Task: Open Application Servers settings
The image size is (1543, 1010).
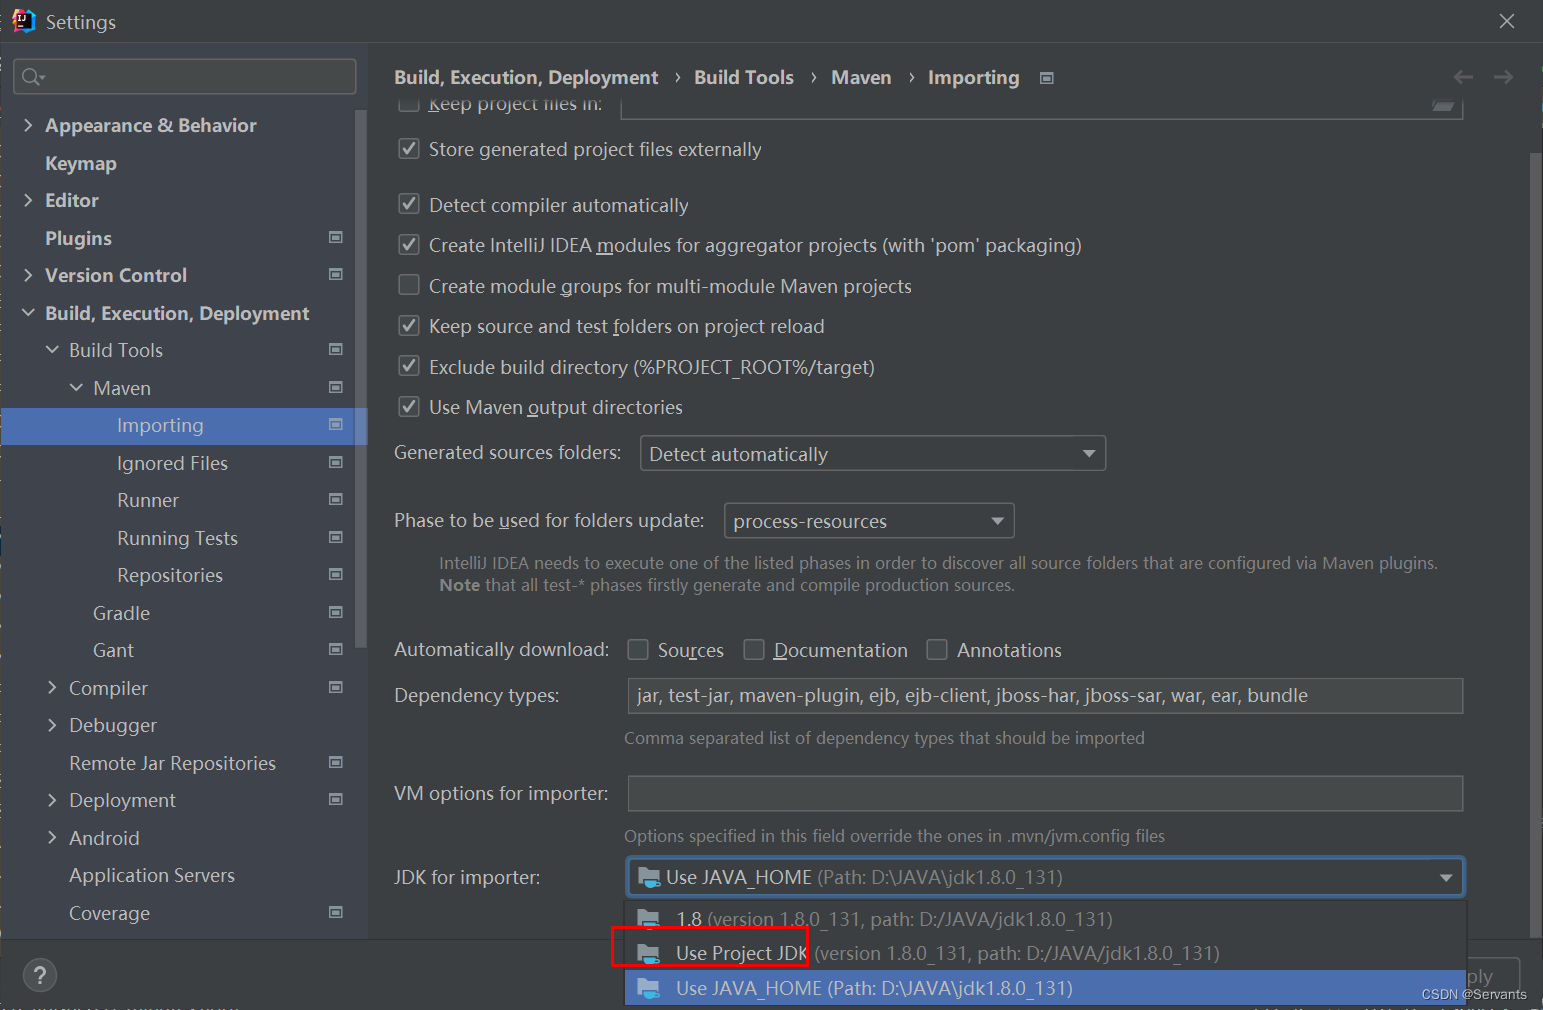Action: [x=152, y=875]
